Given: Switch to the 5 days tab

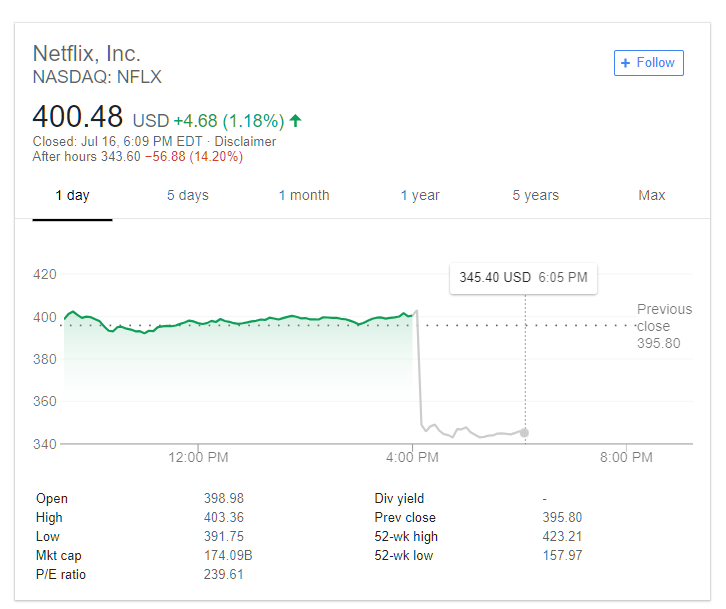Looking at the screenshot, I should [x=188, y=195].
